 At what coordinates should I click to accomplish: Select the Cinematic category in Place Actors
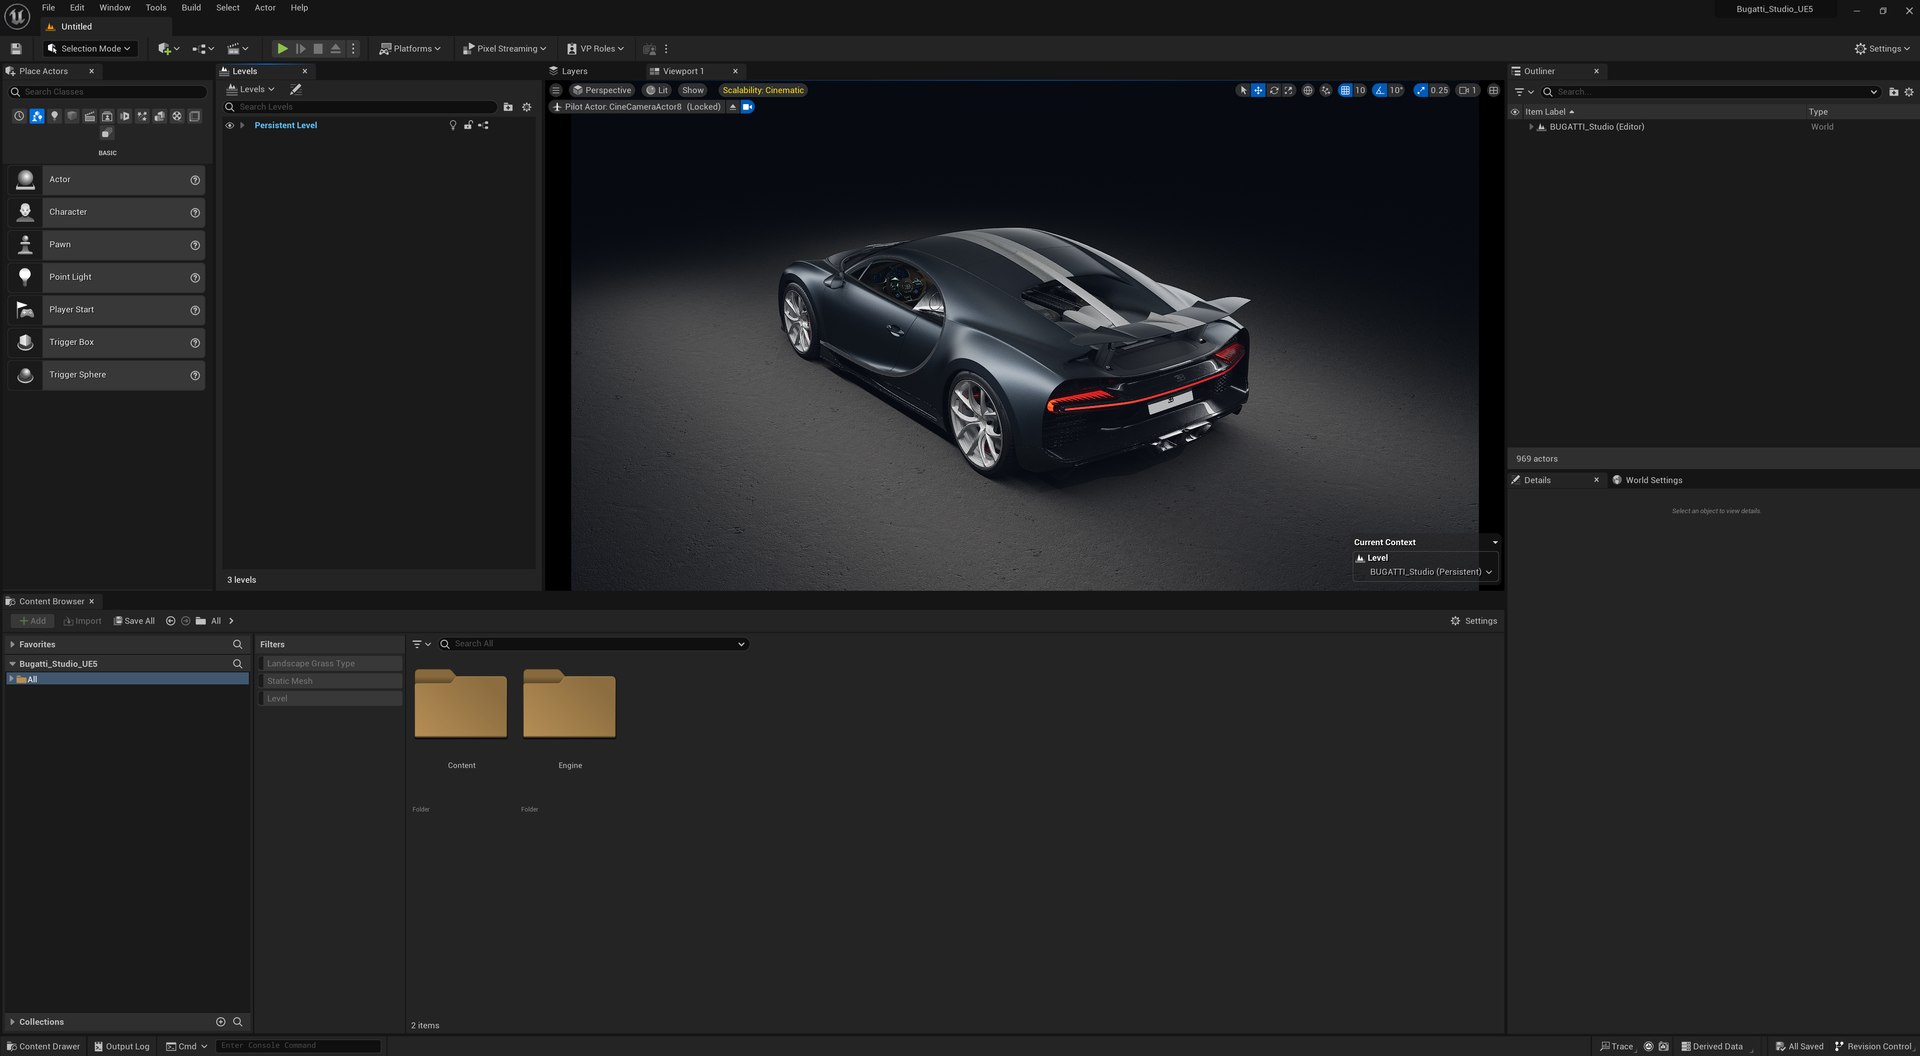point(89,116)
